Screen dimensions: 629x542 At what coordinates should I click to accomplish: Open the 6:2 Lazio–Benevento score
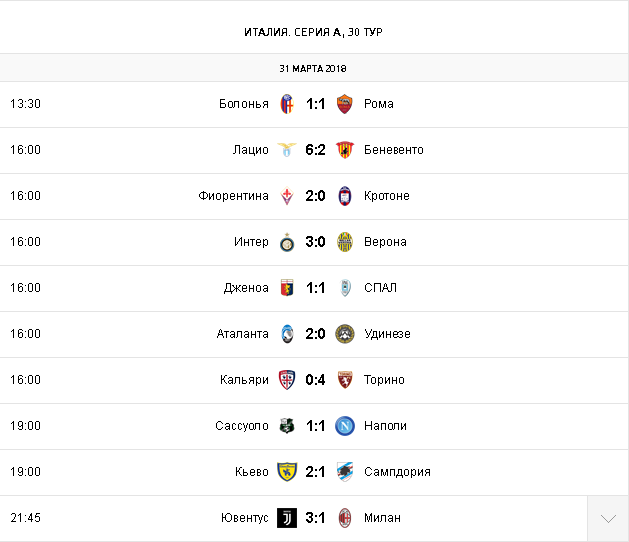click(x=316, y=150)
